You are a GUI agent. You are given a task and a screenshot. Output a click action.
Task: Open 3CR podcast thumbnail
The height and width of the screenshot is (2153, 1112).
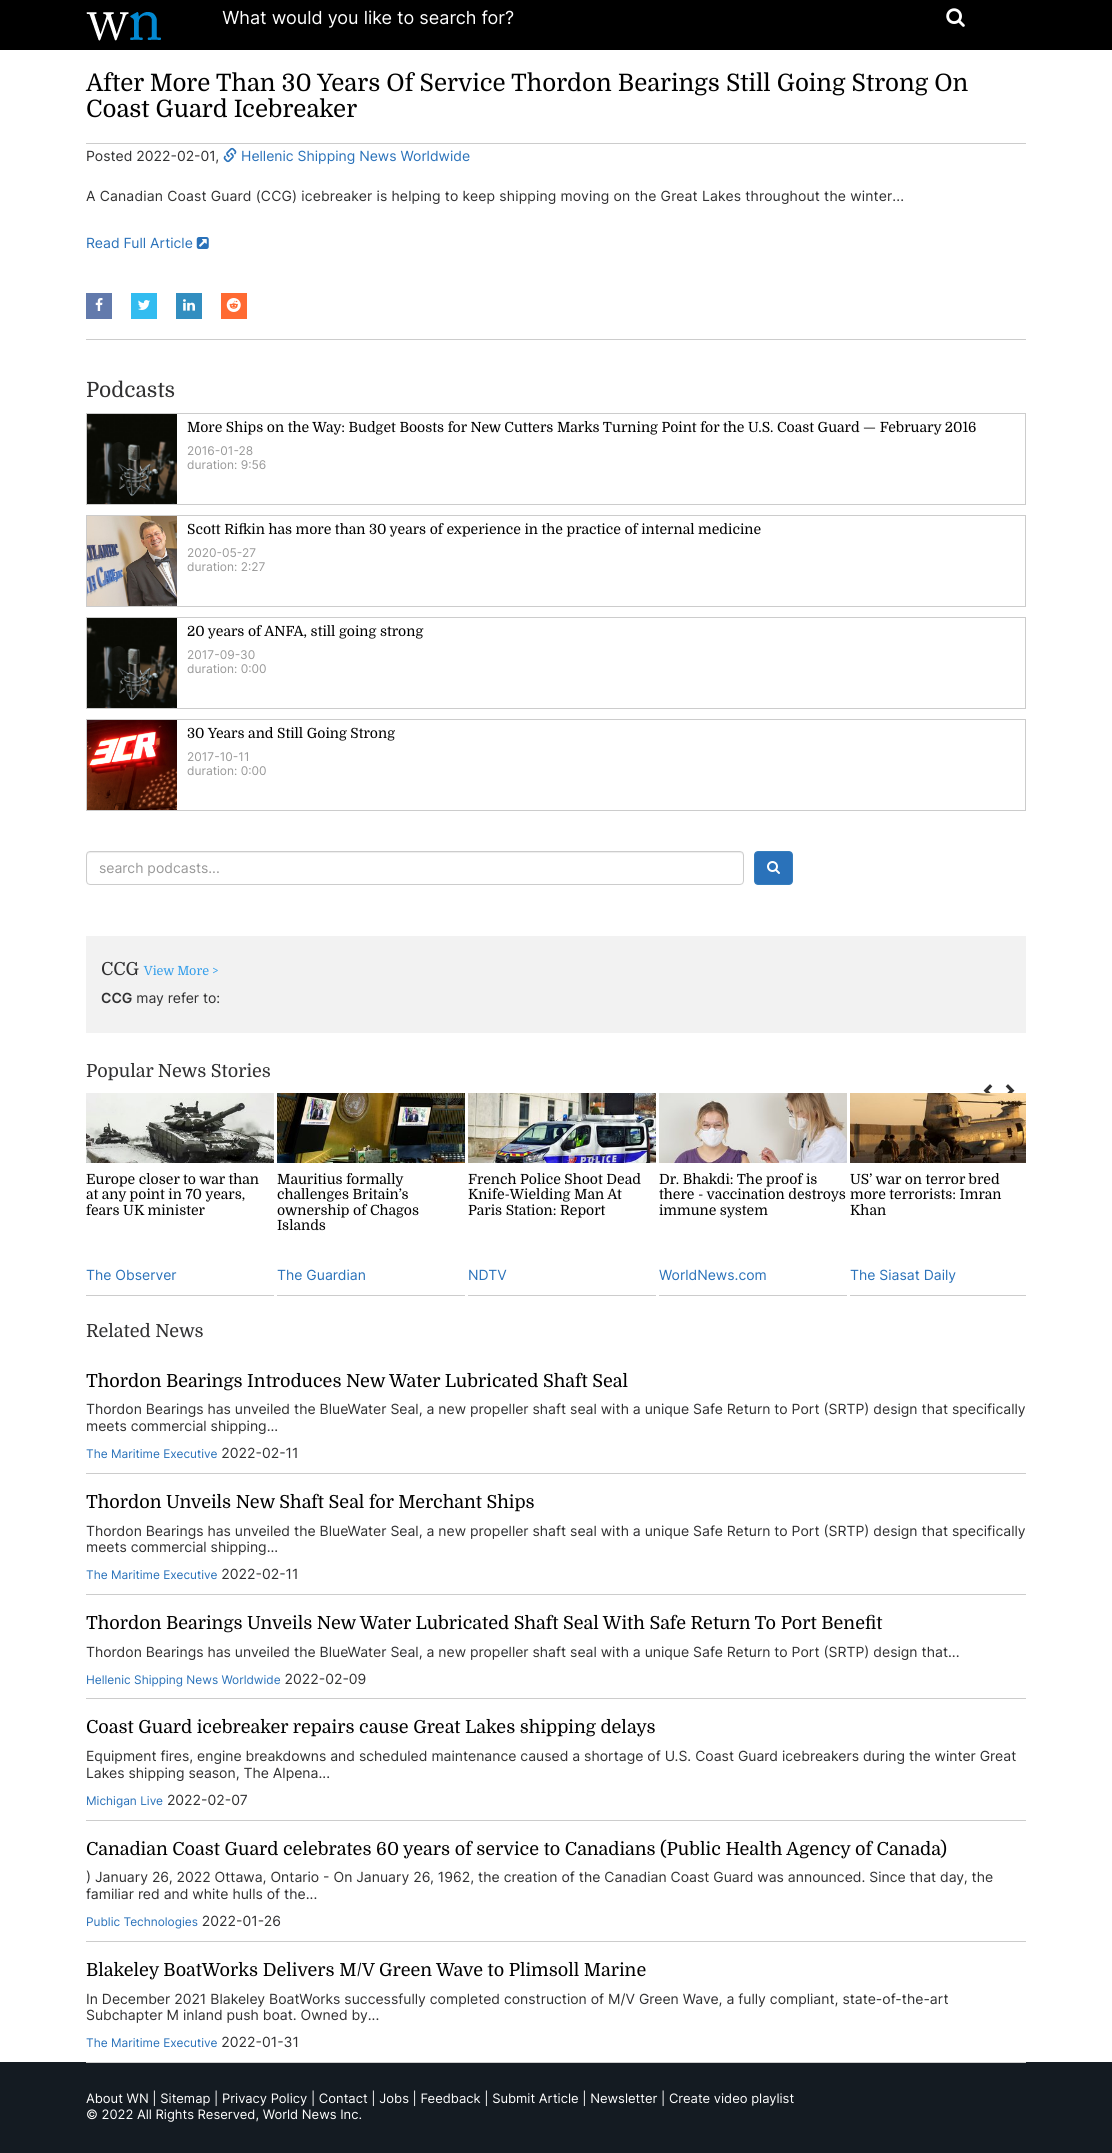click(x=132, y=765)
